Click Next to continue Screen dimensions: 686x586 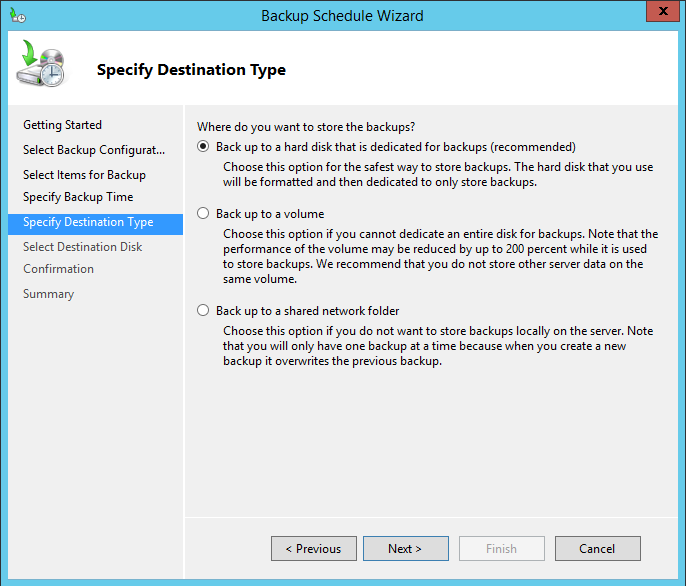tap(406, 548)
